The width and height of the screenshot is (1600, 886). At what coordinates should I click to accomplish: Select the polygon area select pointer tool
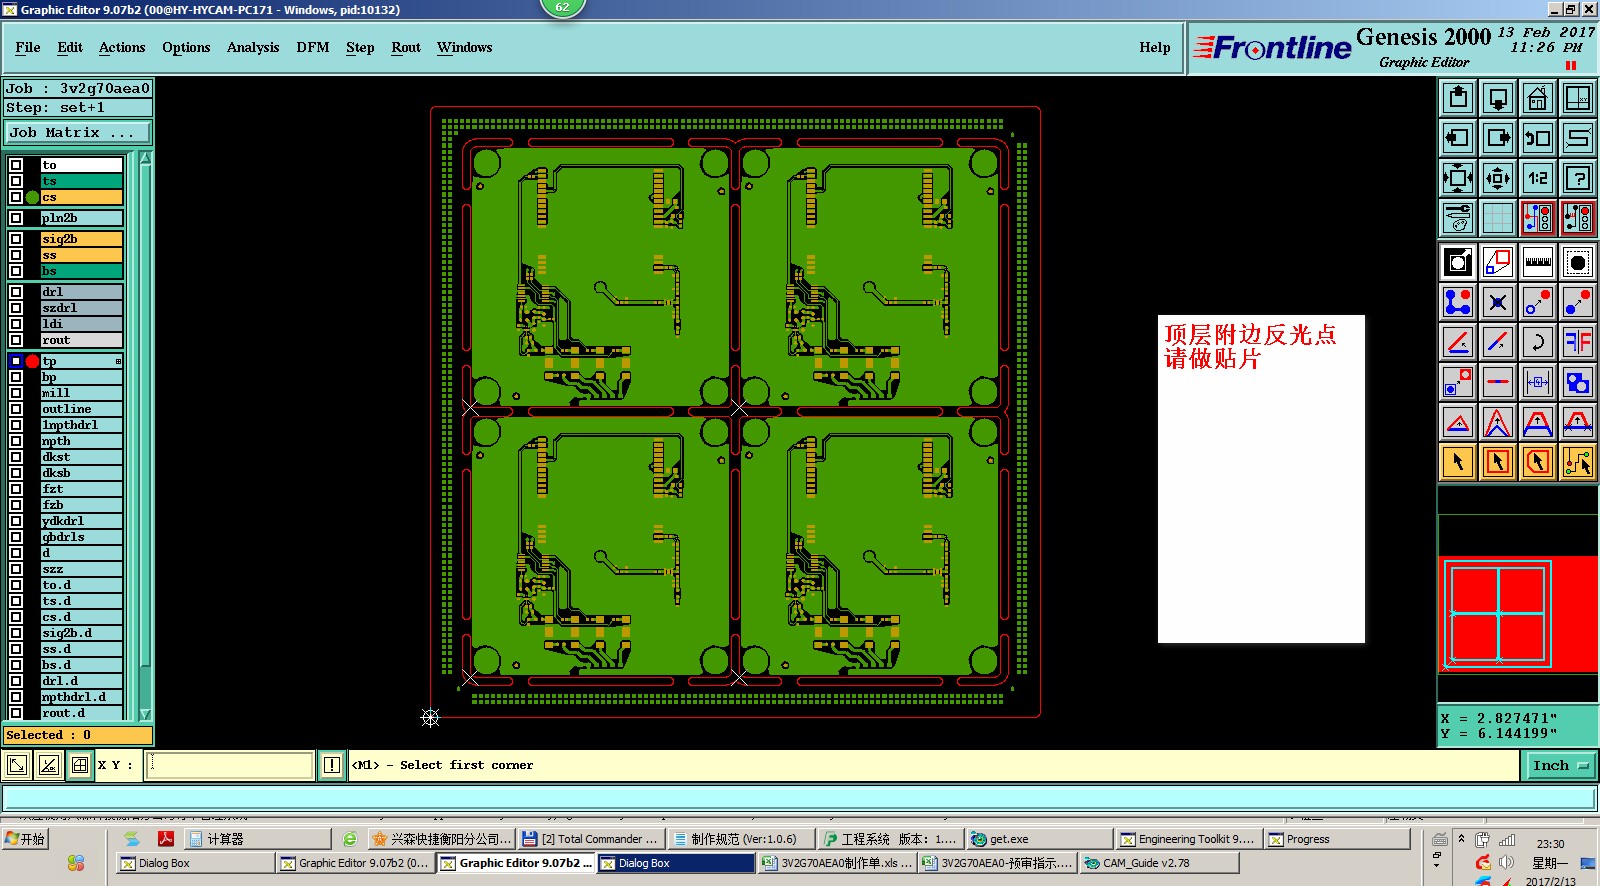click(x=1538, y=462)
